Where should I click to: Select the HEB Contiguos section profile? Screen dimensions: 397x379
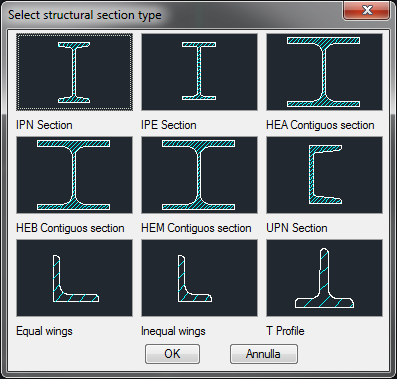(x=74, y=175)
